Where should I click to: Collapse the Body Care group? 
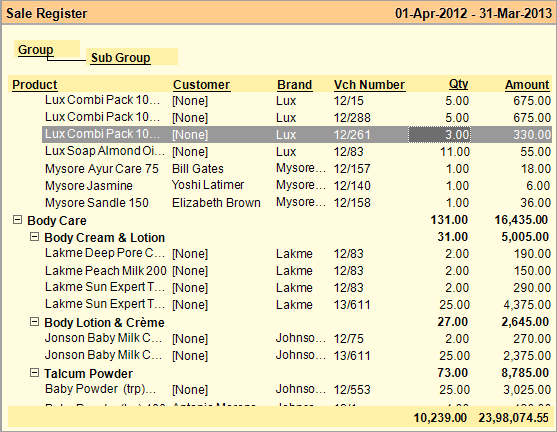17,220
